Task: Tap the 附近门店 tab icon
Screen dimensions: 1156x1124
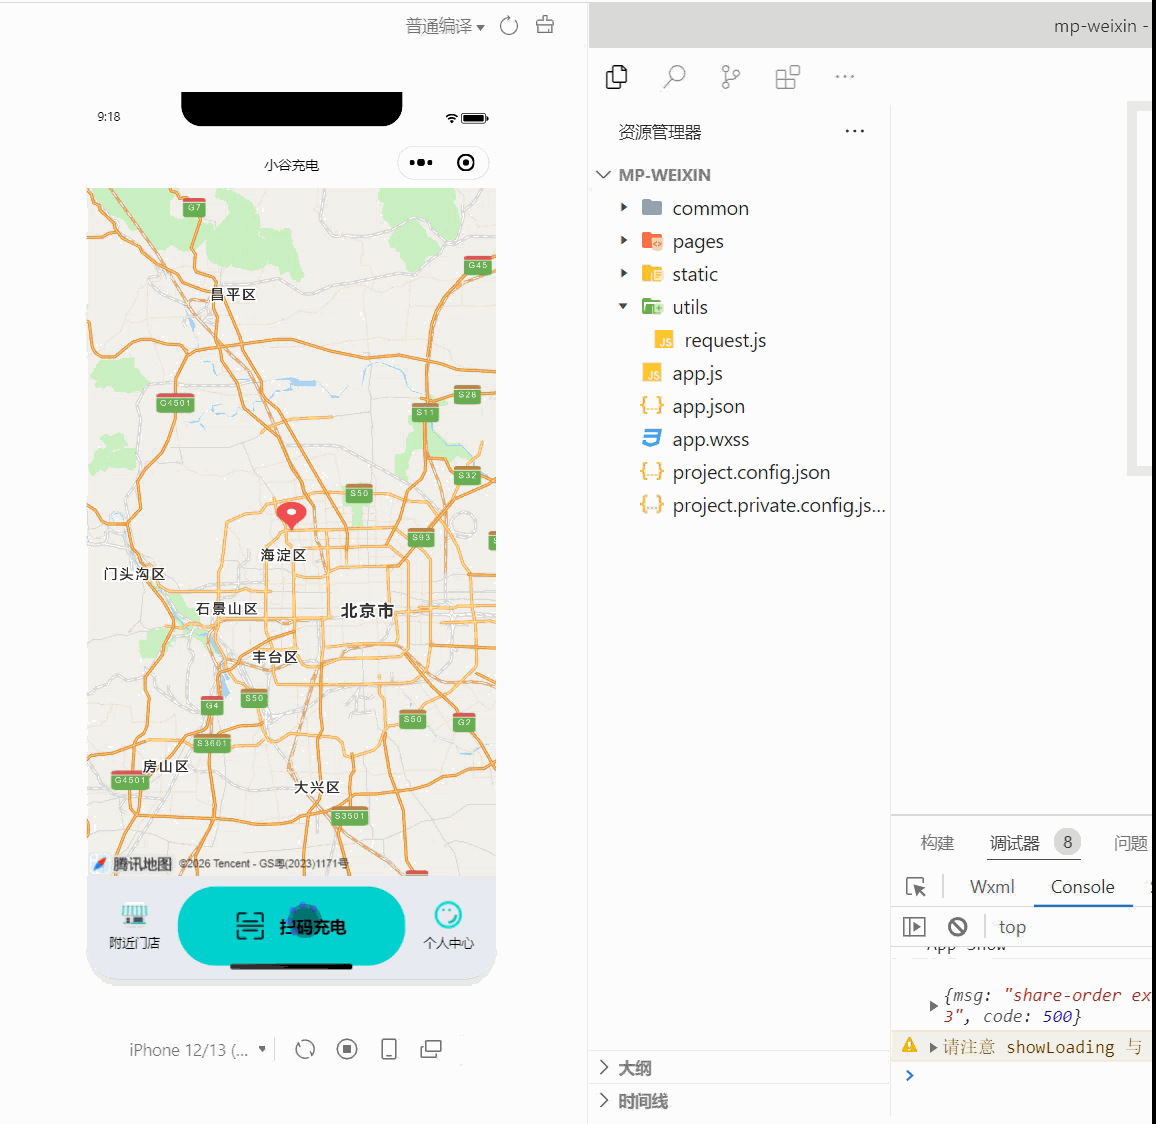Action: tap(134, 915)
